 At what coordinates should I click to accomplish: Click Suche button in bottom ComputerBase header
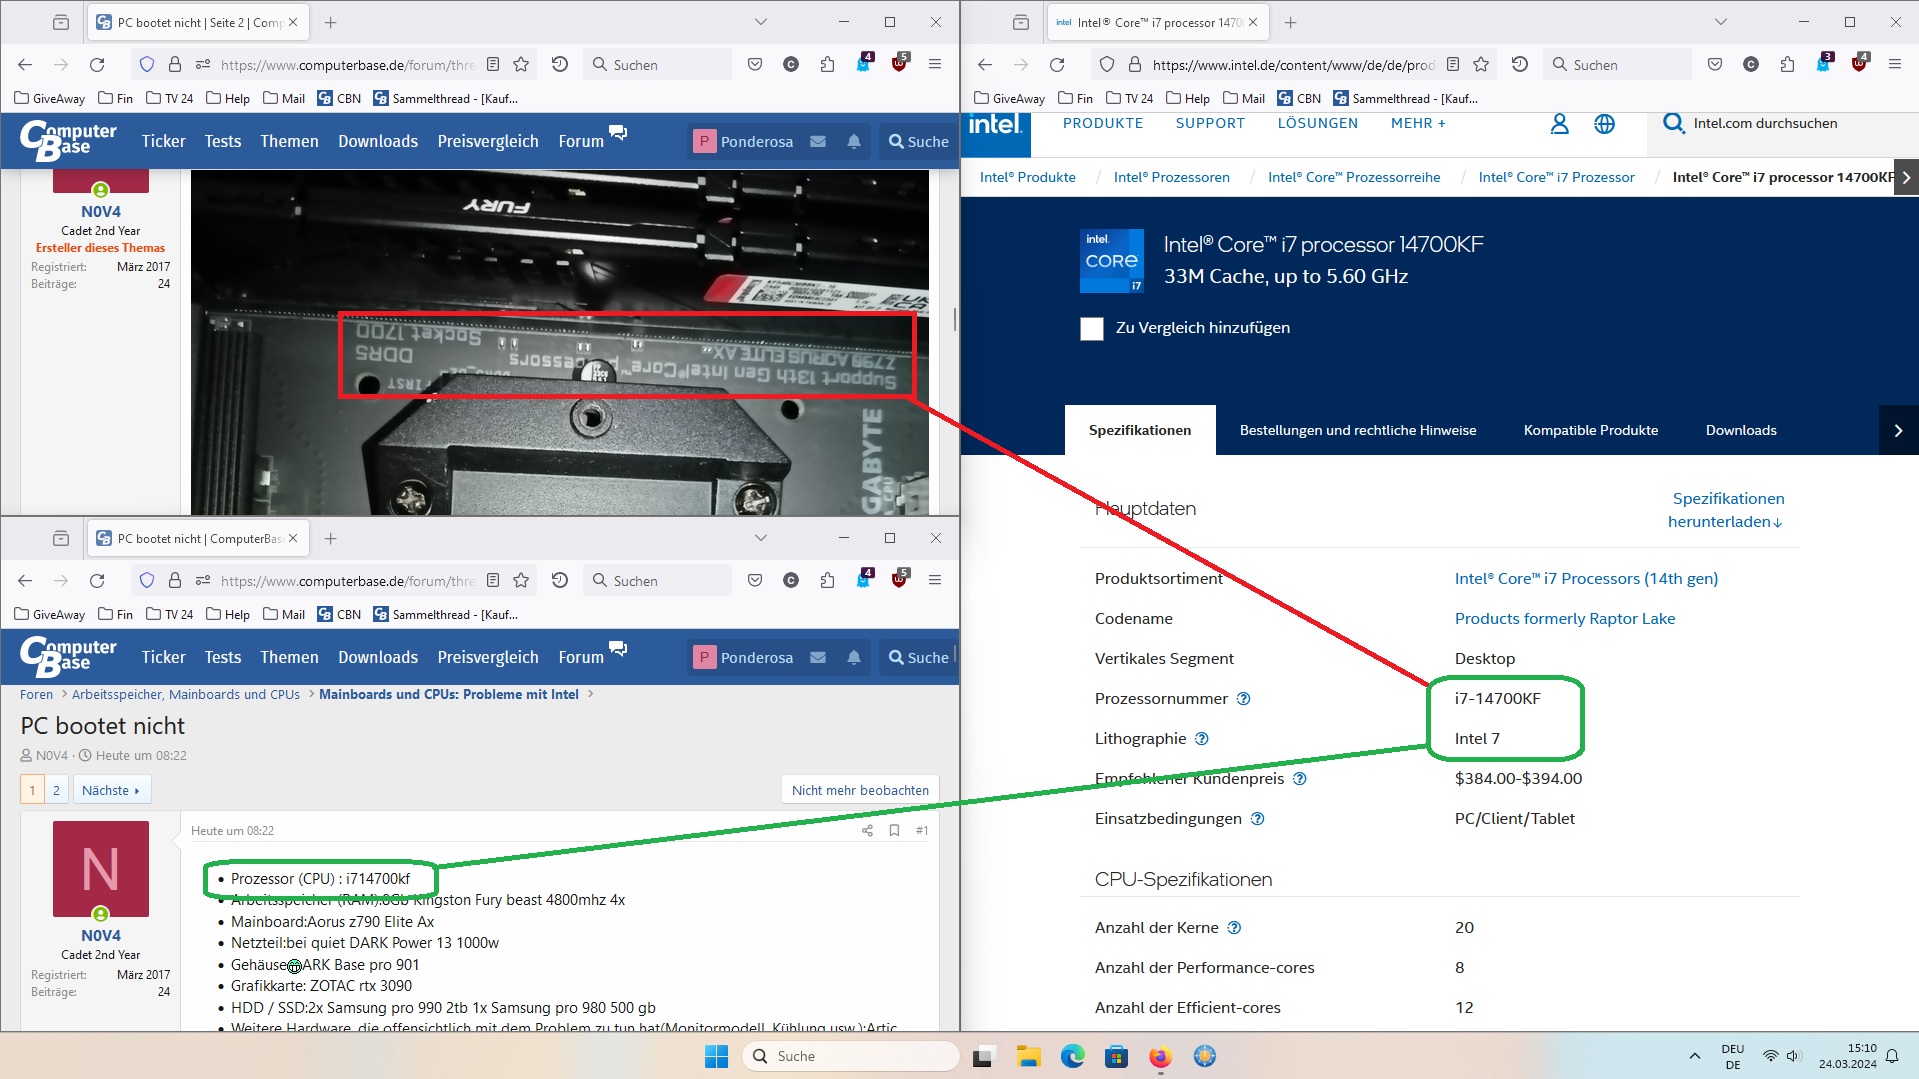point(918,658)
